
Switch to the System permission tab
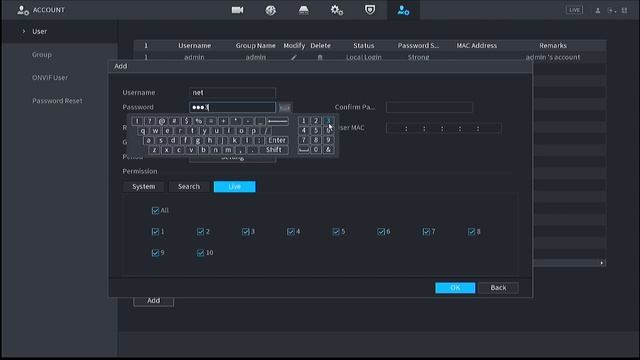(144, 187)
